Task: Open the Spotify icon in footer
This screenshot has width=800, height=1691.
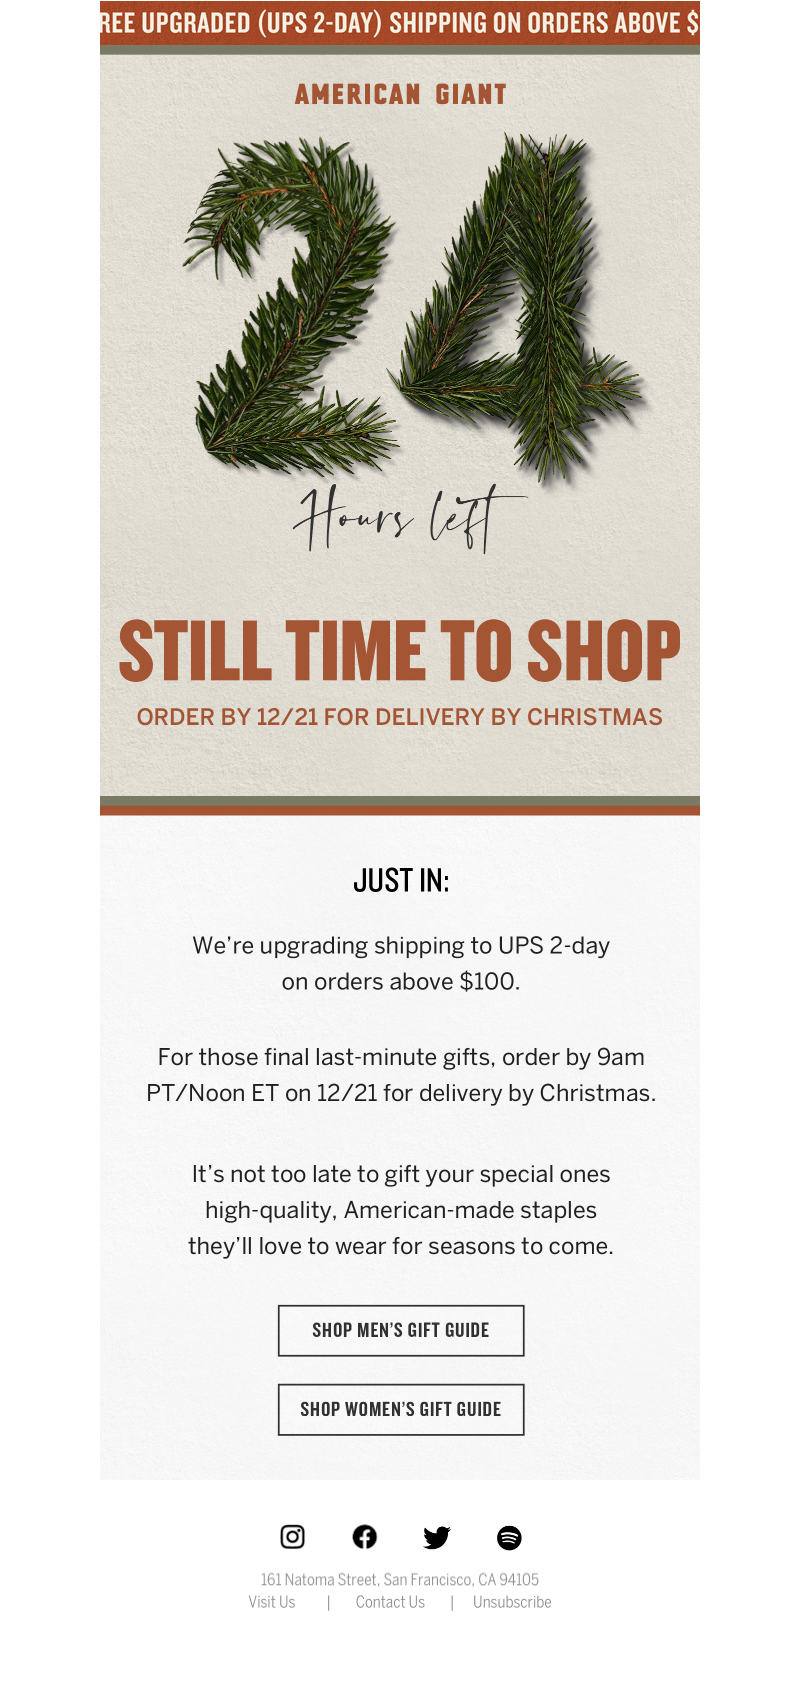Action: pyautogui.click(x=509, y=1538)
